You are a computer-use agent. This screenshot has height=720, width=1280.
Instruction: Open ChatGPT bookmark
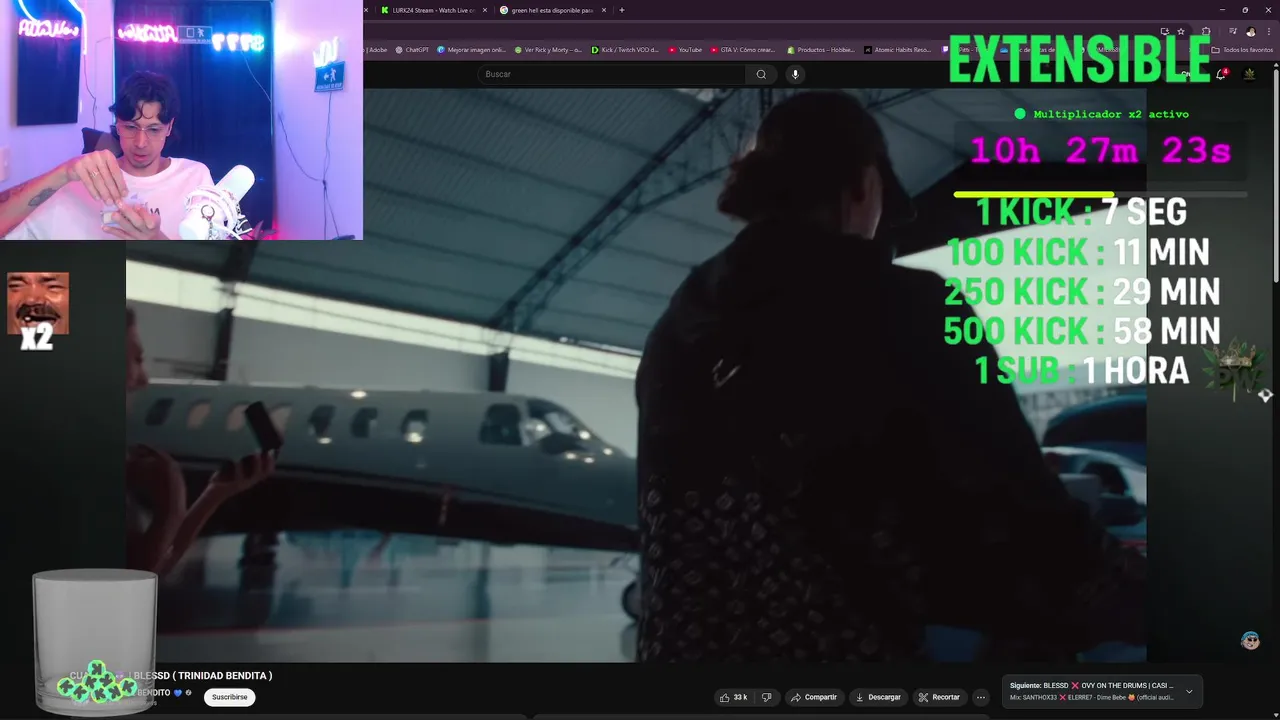point(412,49)
